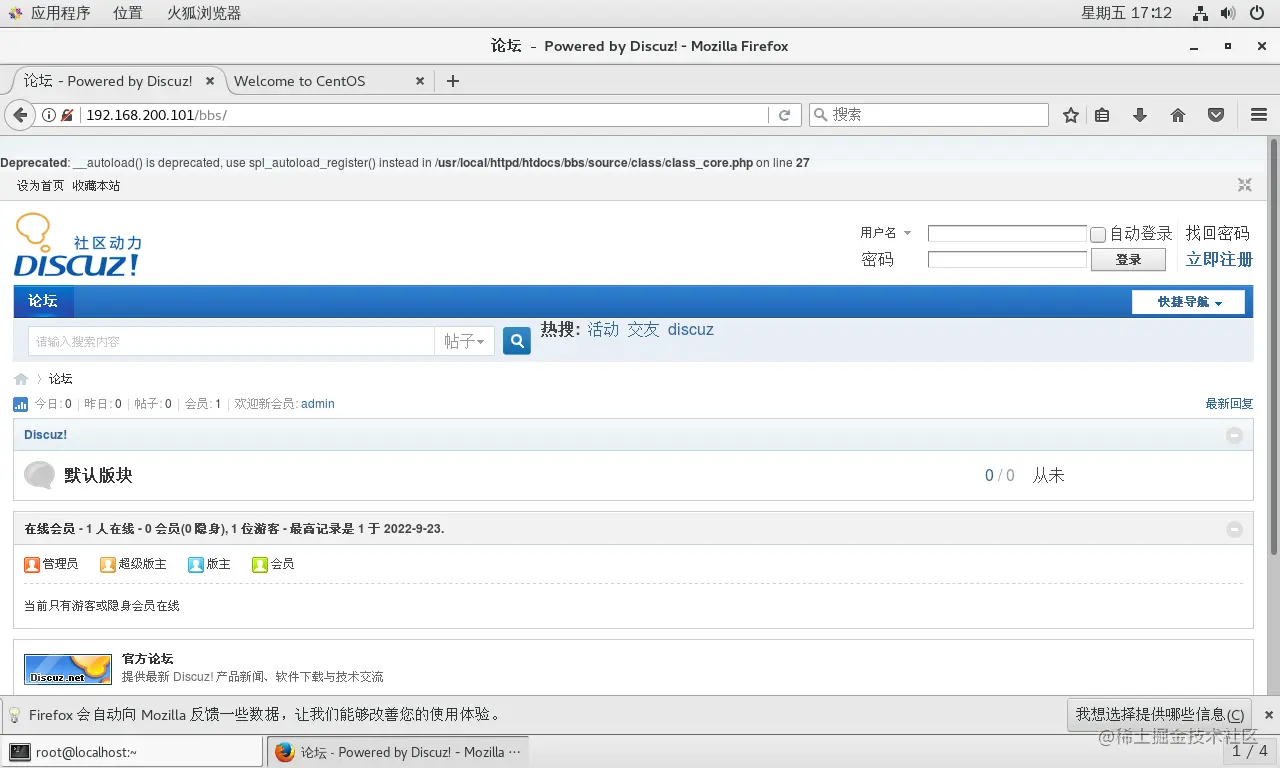Open the system power menu icon
1280x768 pixels.
(1257, 13)
